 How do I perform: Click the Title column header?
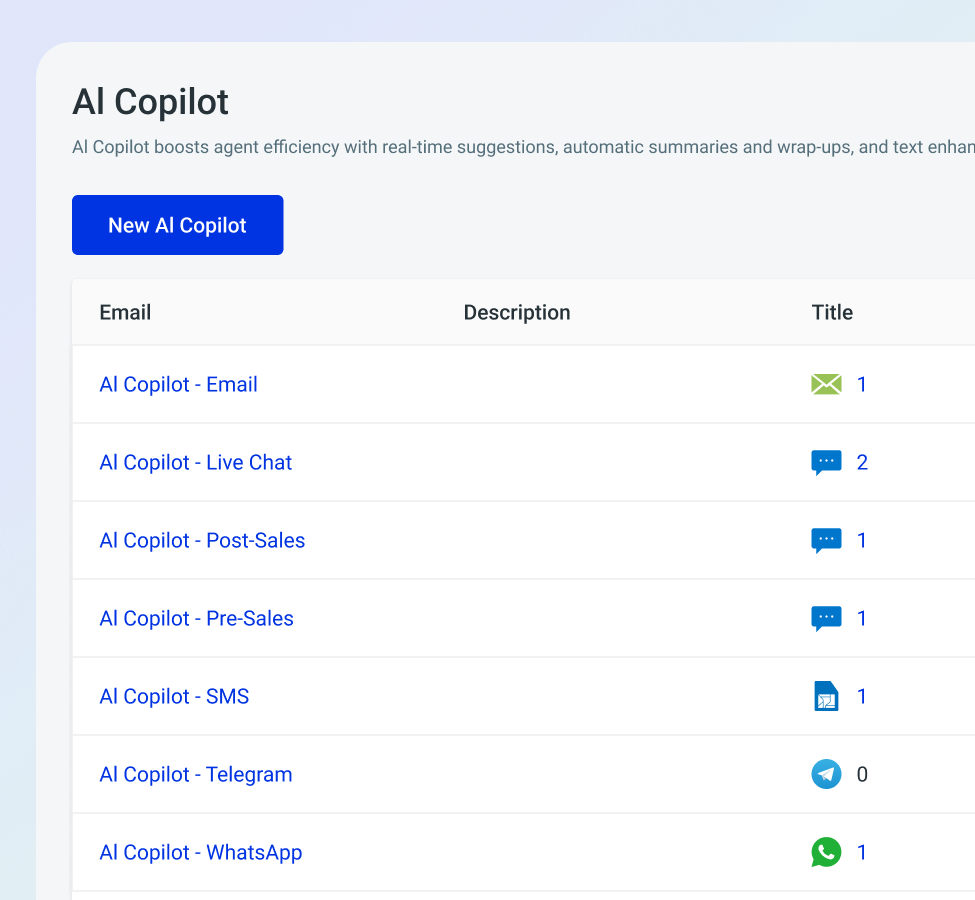pyautogui.click(x=832, y=312)
